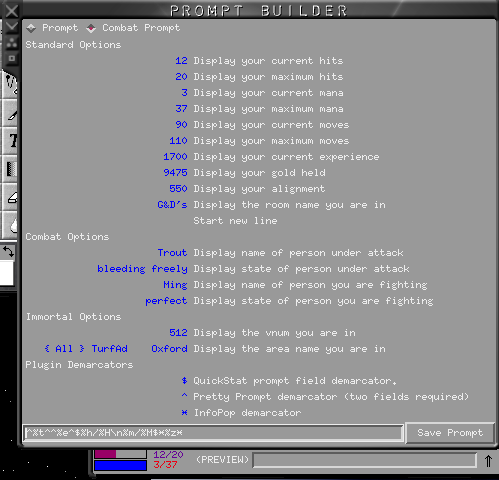Select the eraser tool in left toolbar
The image size is (499, 480).
pos(12,197)
